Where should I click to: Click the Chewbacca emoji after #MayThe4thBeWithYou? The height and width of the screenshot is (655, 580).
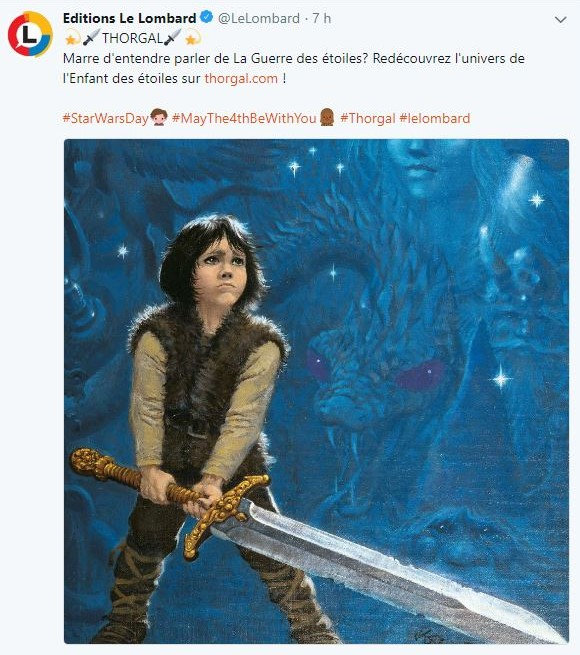click(x=327, y=118)
